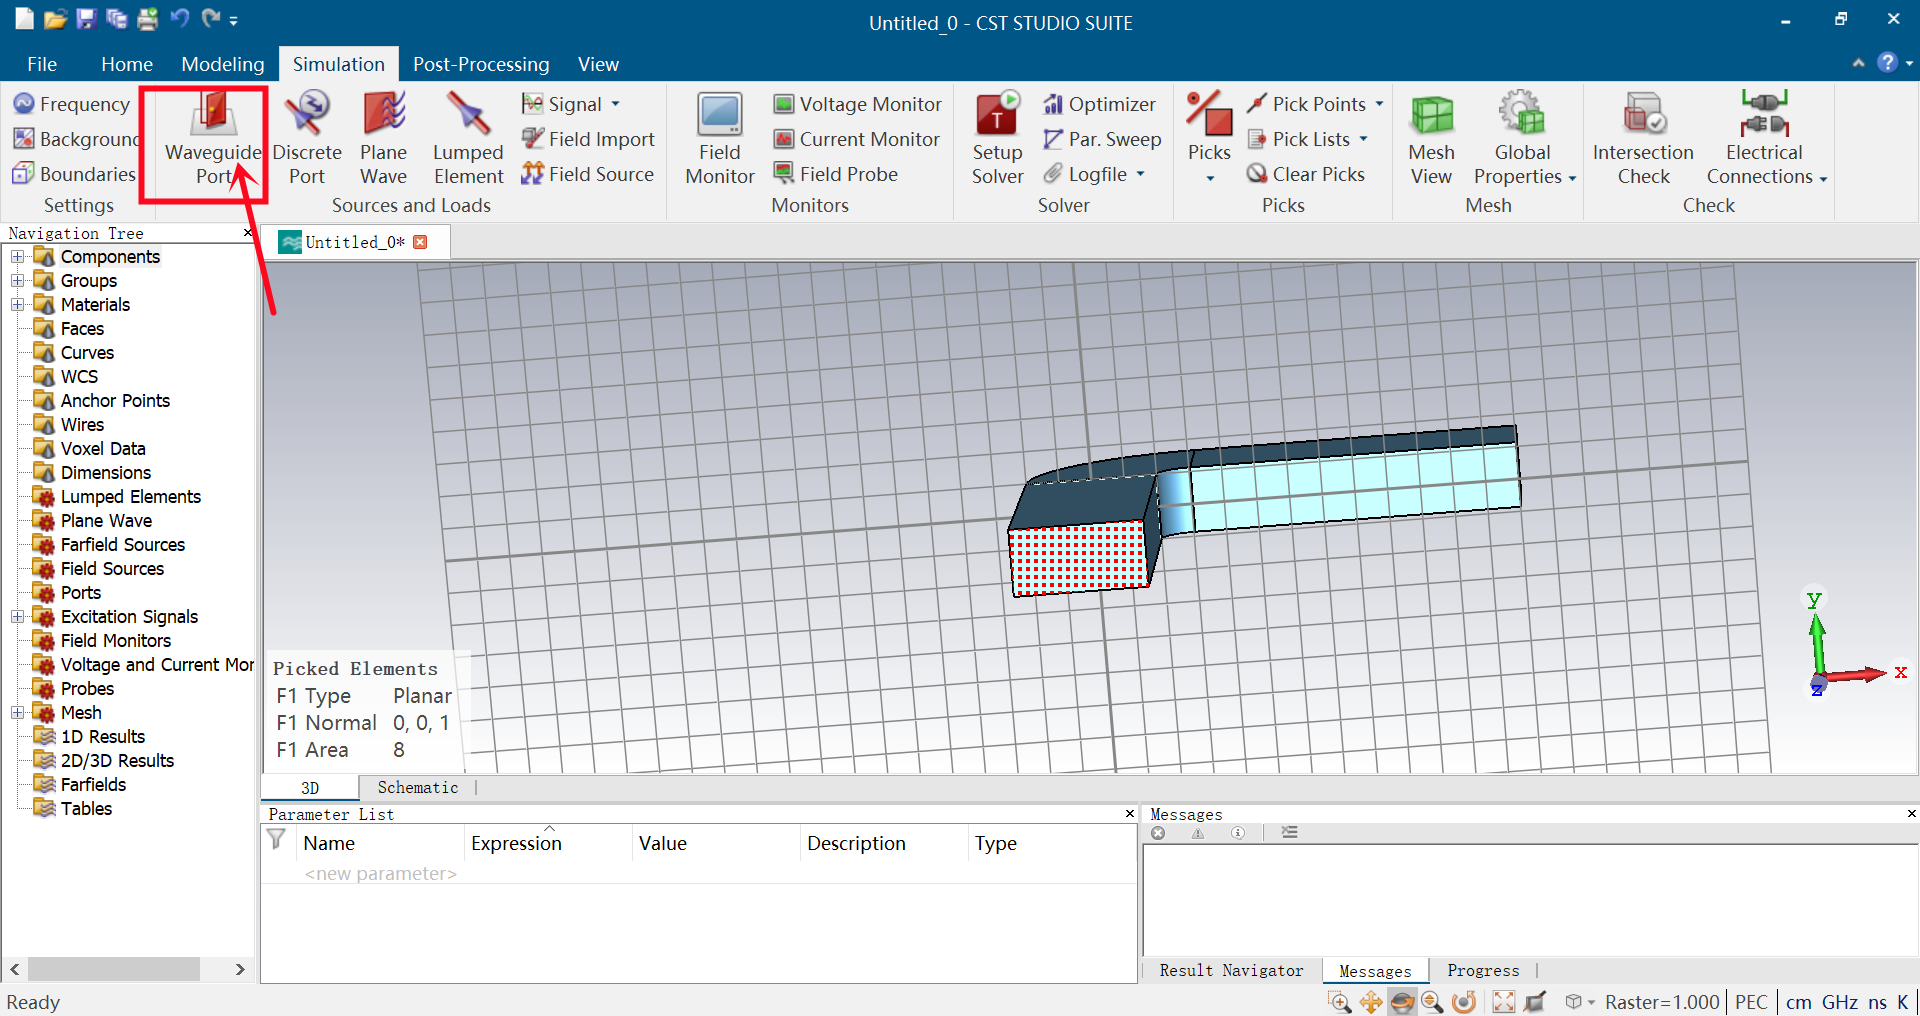Toggle error messages filter
1920x1016 pixels.
1158,833
